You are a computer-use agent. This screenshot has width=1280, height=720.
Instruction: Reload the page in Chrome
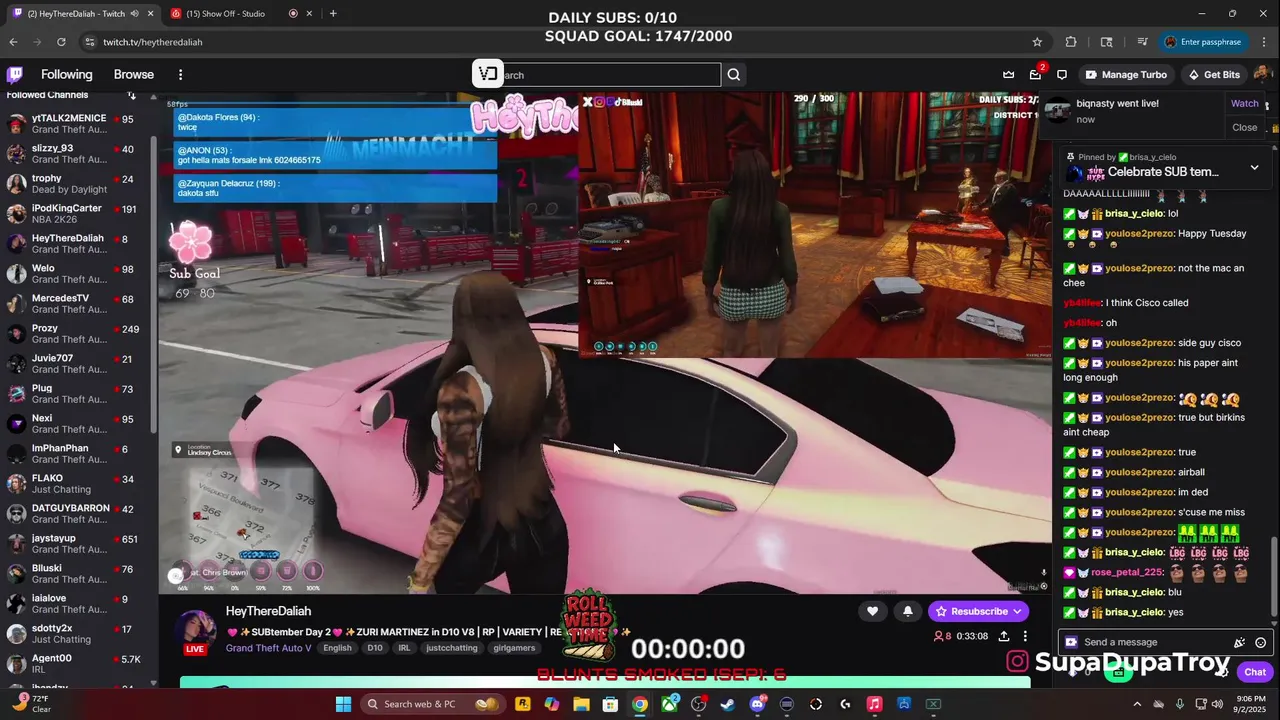(61, 42)
